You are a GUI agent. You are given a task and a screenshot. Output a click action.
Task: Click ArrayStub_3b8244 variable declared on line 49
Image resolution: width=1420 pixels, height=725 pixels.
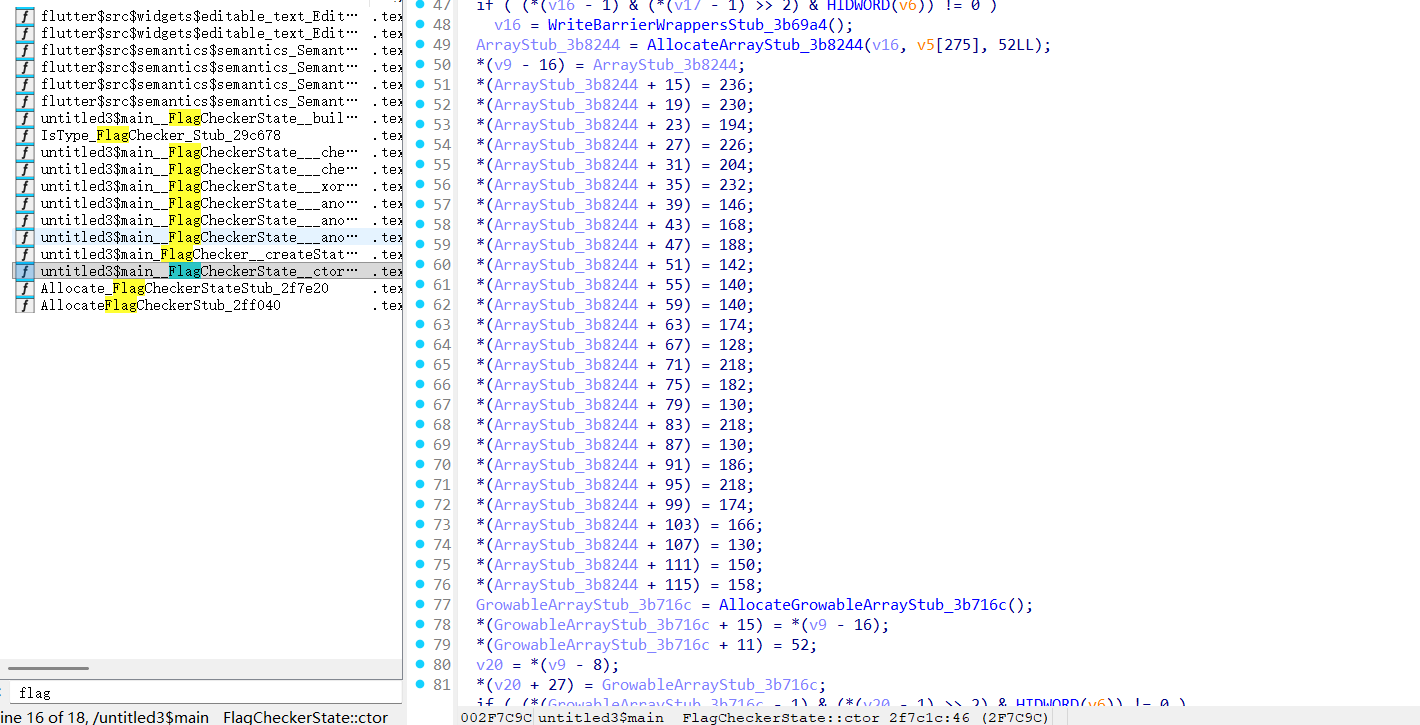[548, 45]
